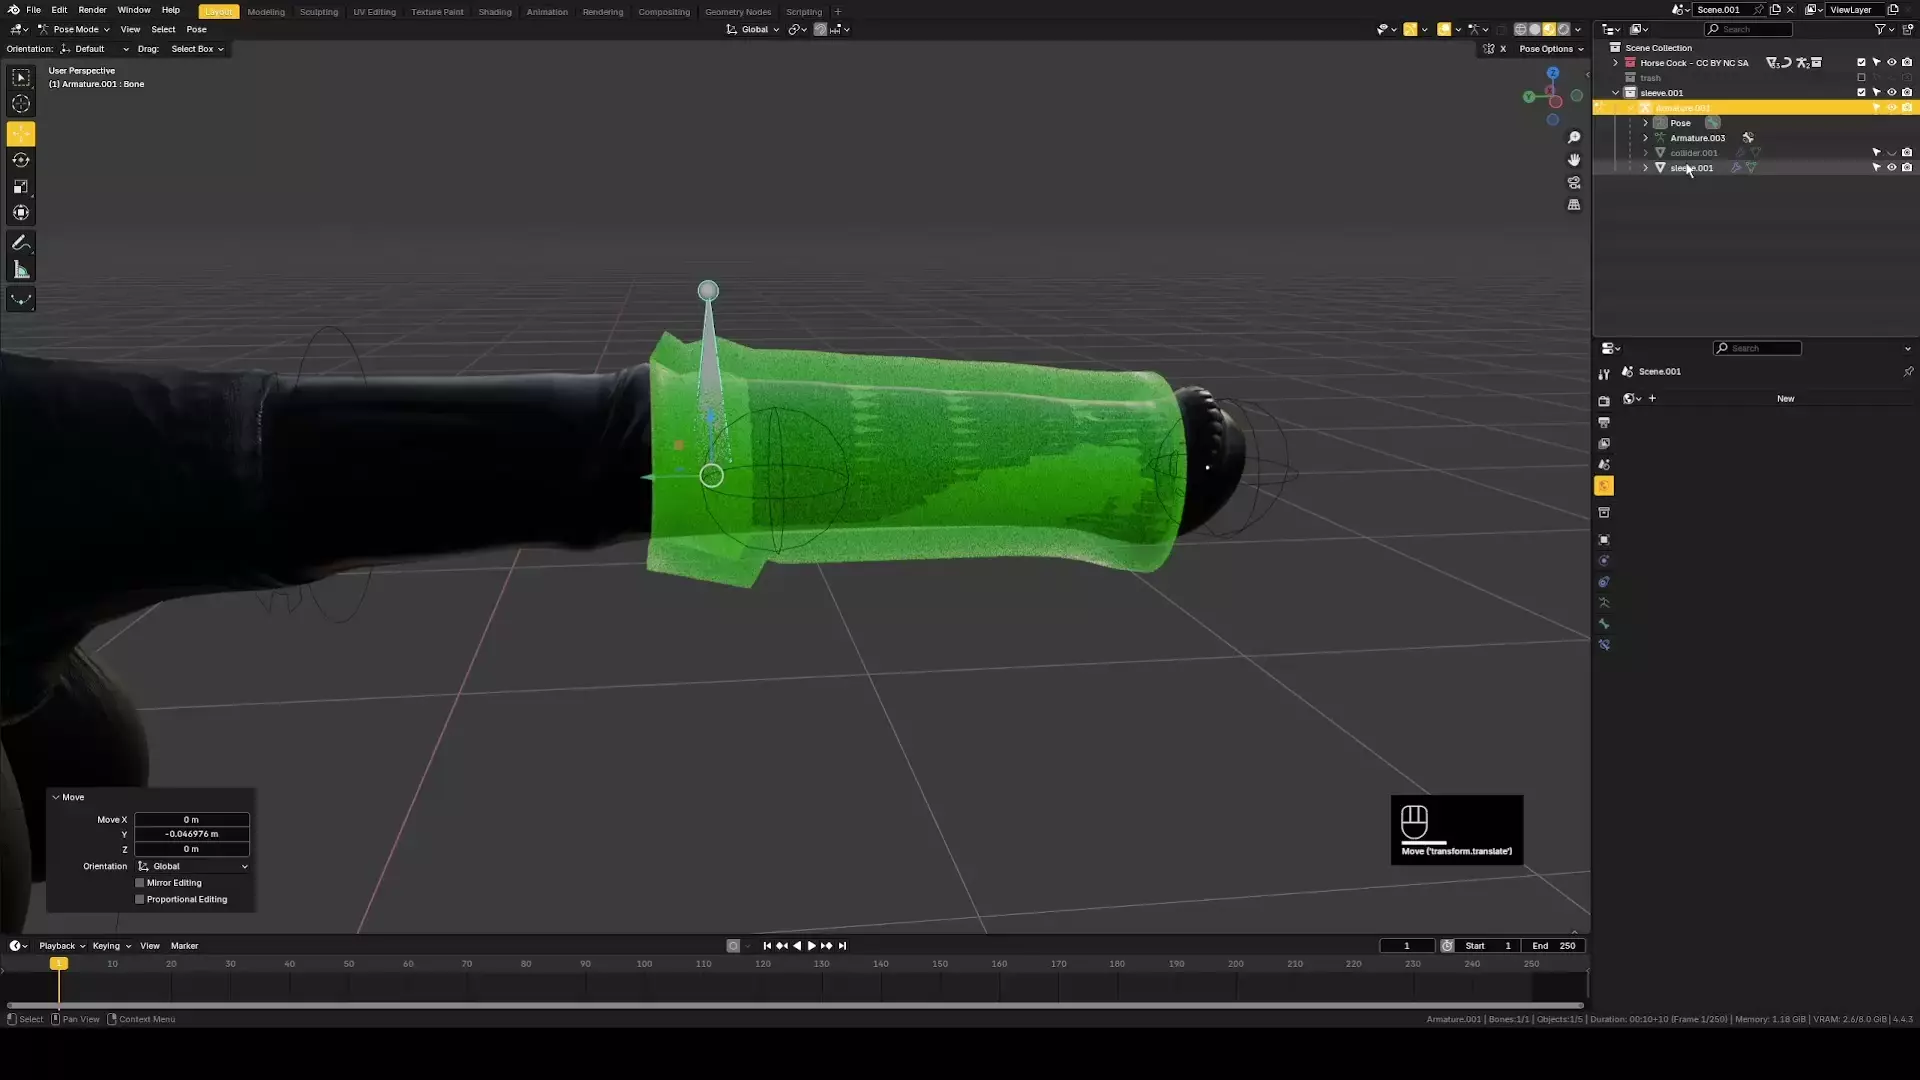Select the Rotate tool in toolbar
The image size is (1920, 1080).
click(21, 160)
